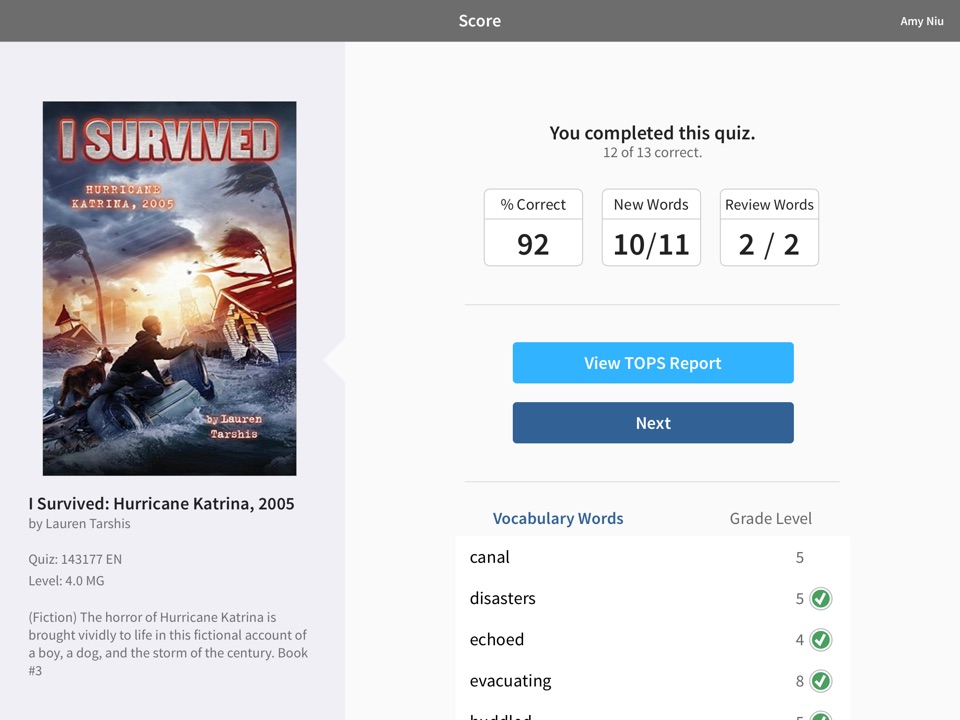
Task: Click the % Correct score box
Action: click(533, 227)
